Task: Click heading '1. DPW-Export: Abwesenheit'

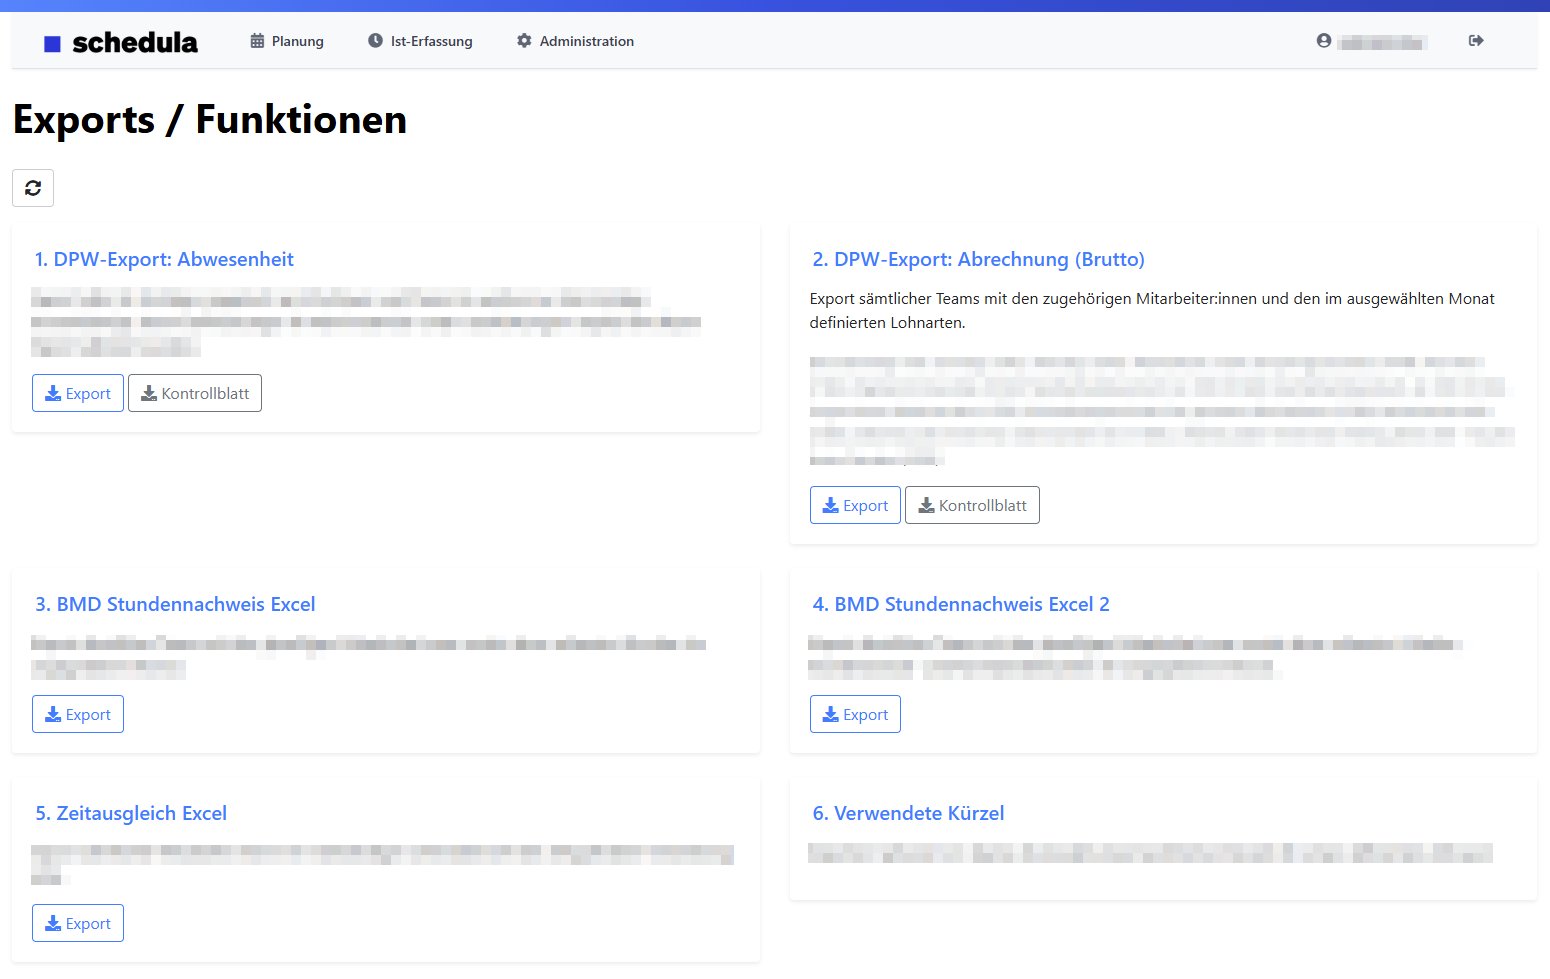Action: (164, 259)
